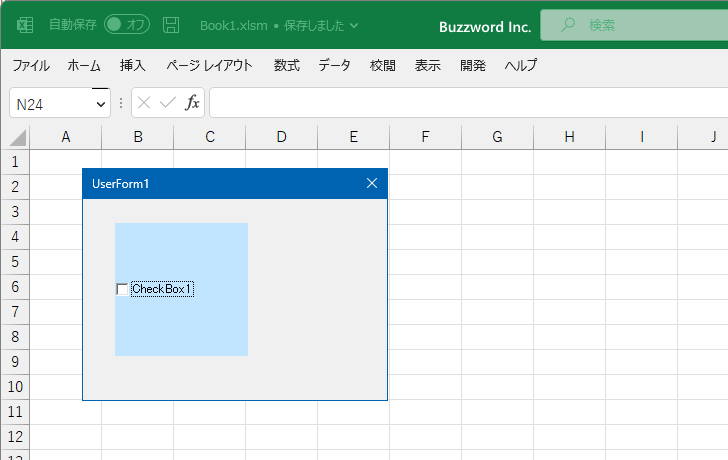Click the Cancel X icon in formula bar
This screenshot has width=728, height=460.
coord(145,103)
